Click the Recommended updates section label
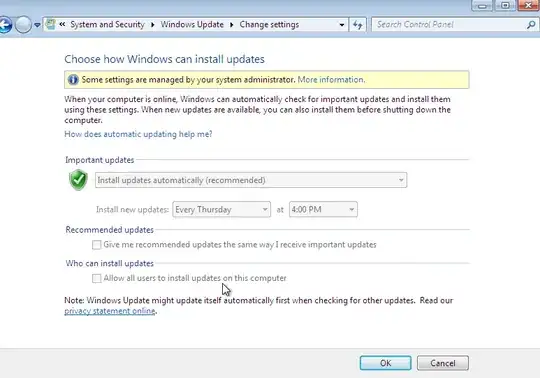 tap(110, 230)
